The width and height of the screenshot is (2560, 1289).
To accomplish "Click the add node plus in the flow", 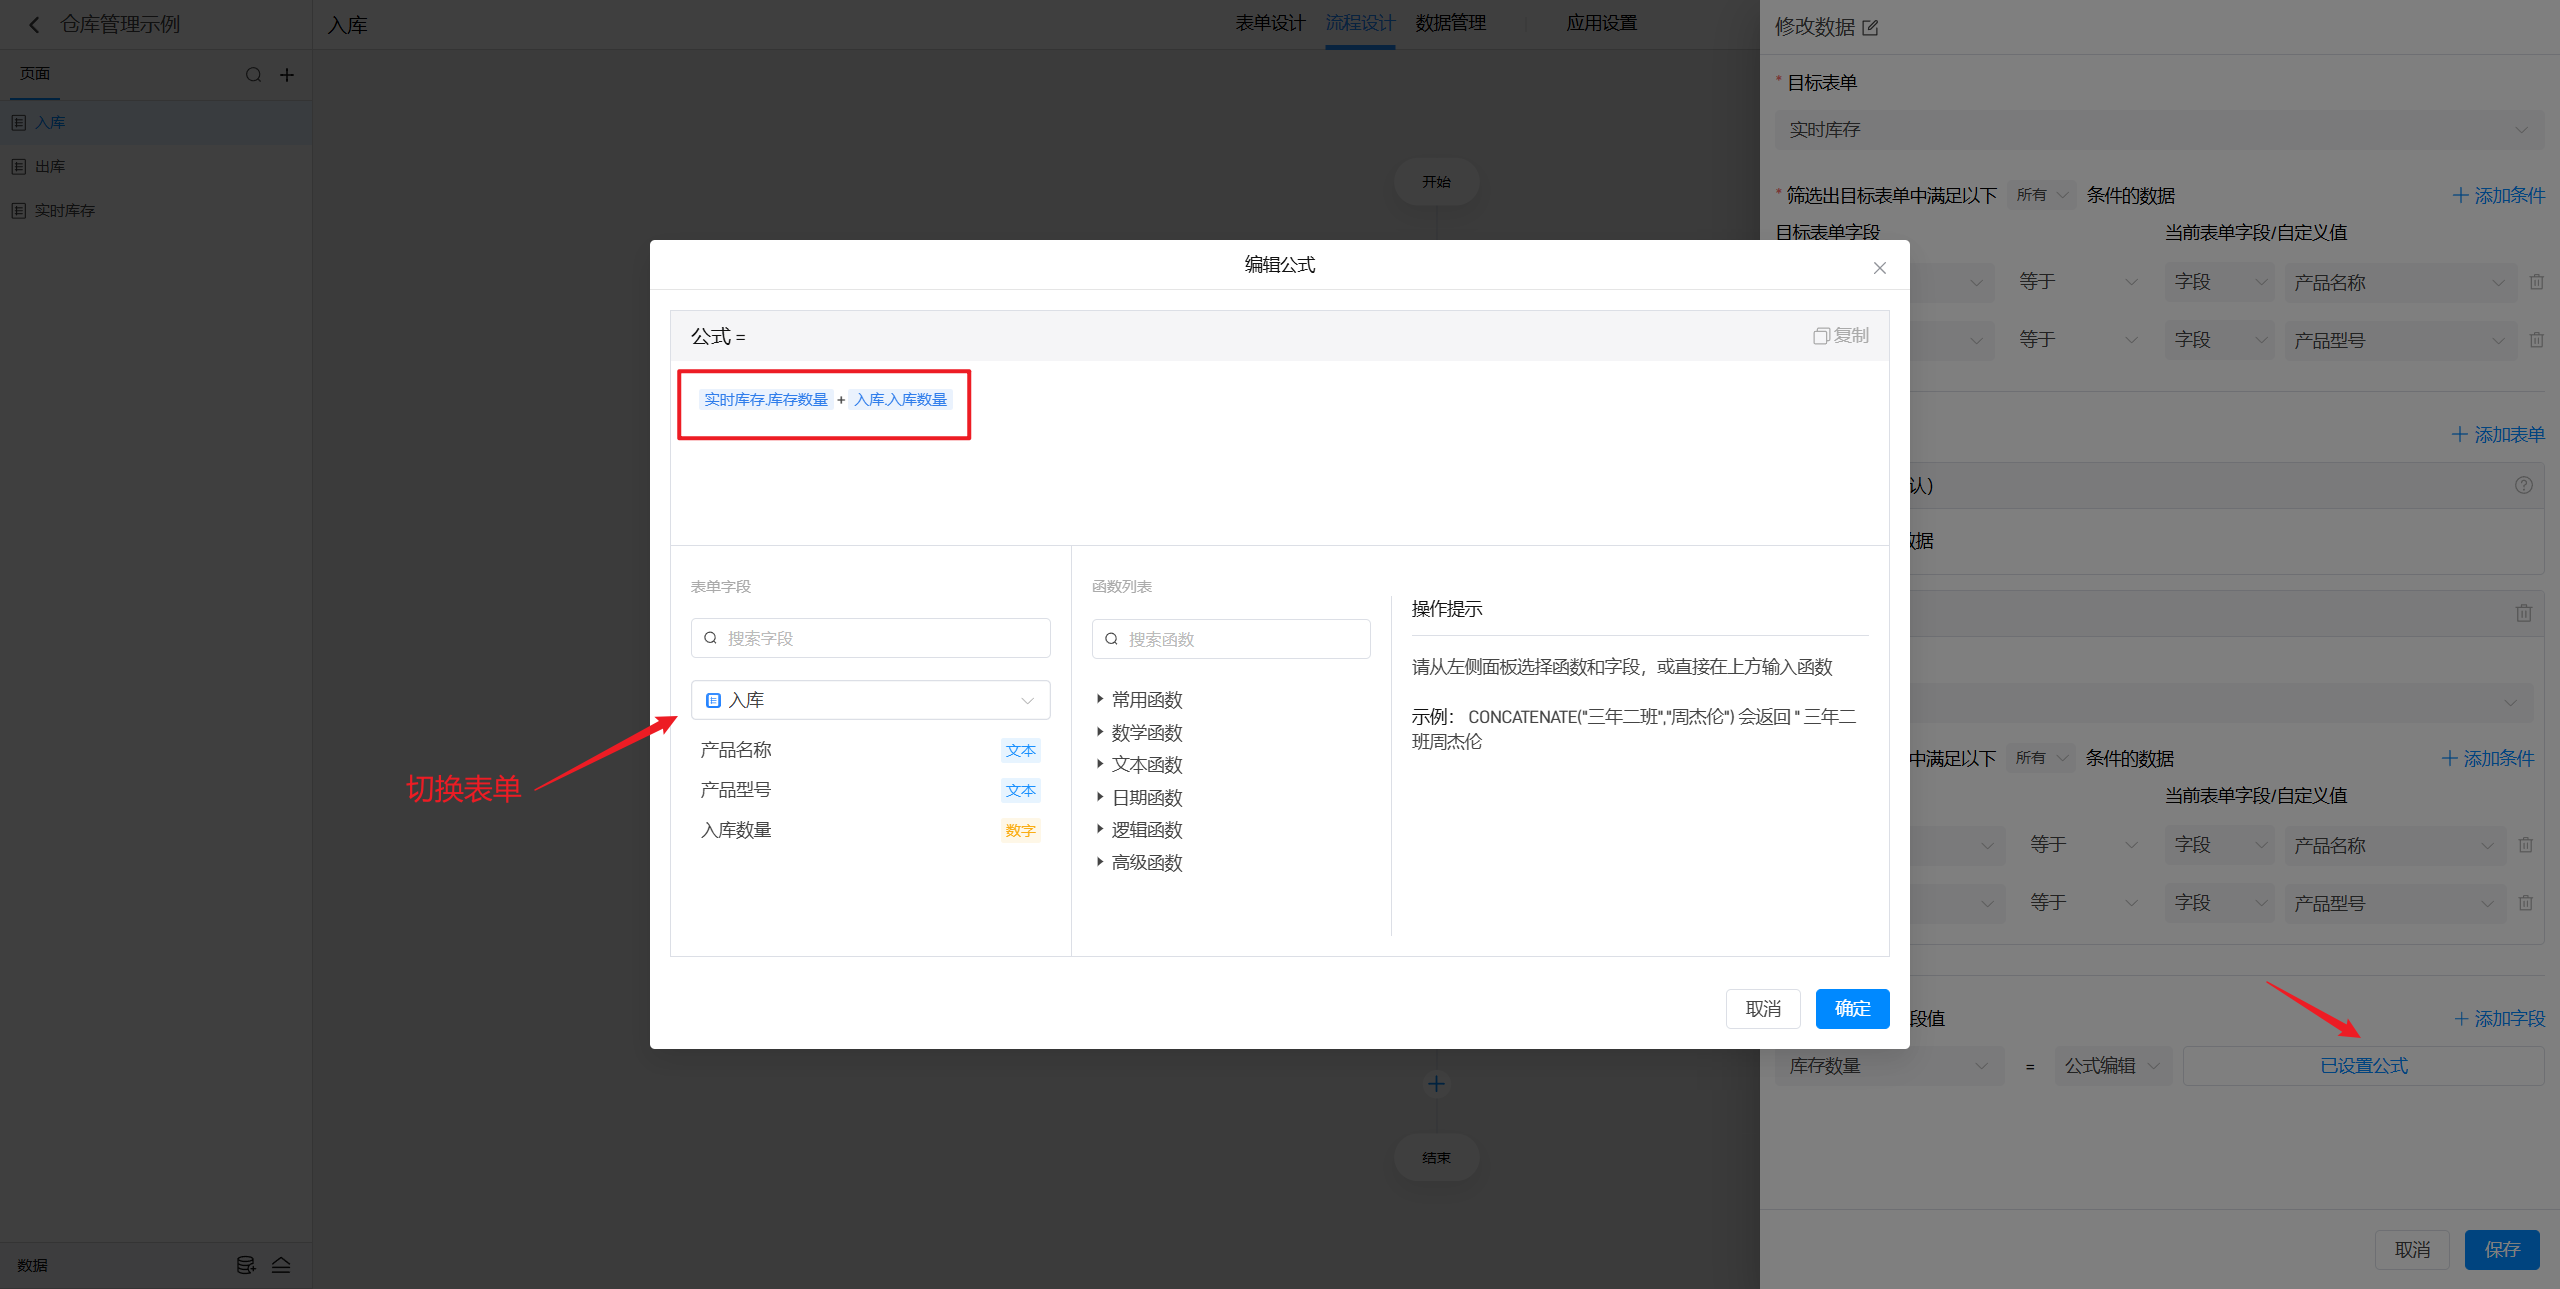I will pyautogui.click(x=1436, y=1084).
